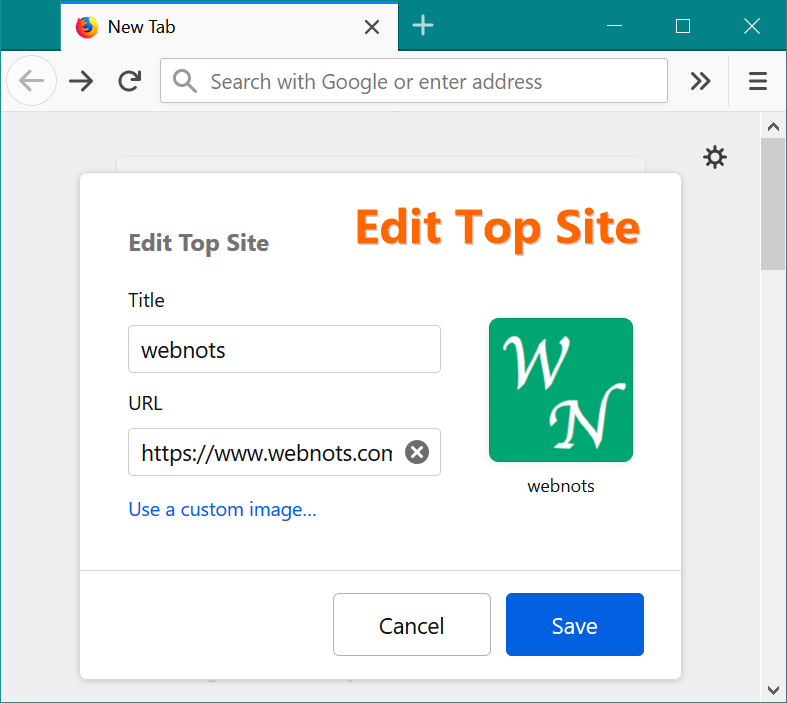Save the edited top site
The width and height of the screenshot is (787, 703).
[x=574, y=625]
